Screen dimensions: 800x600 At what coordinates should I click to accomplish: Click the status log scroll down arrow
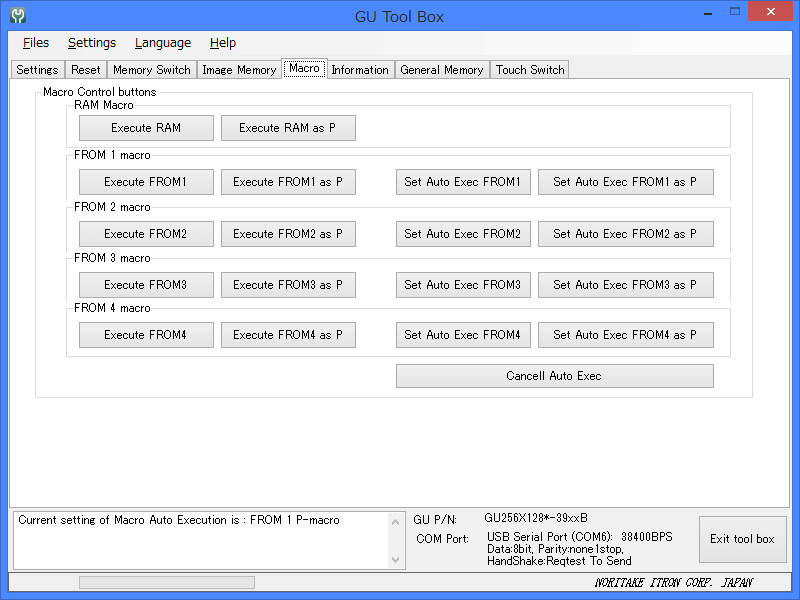click(x=395, y=560)
